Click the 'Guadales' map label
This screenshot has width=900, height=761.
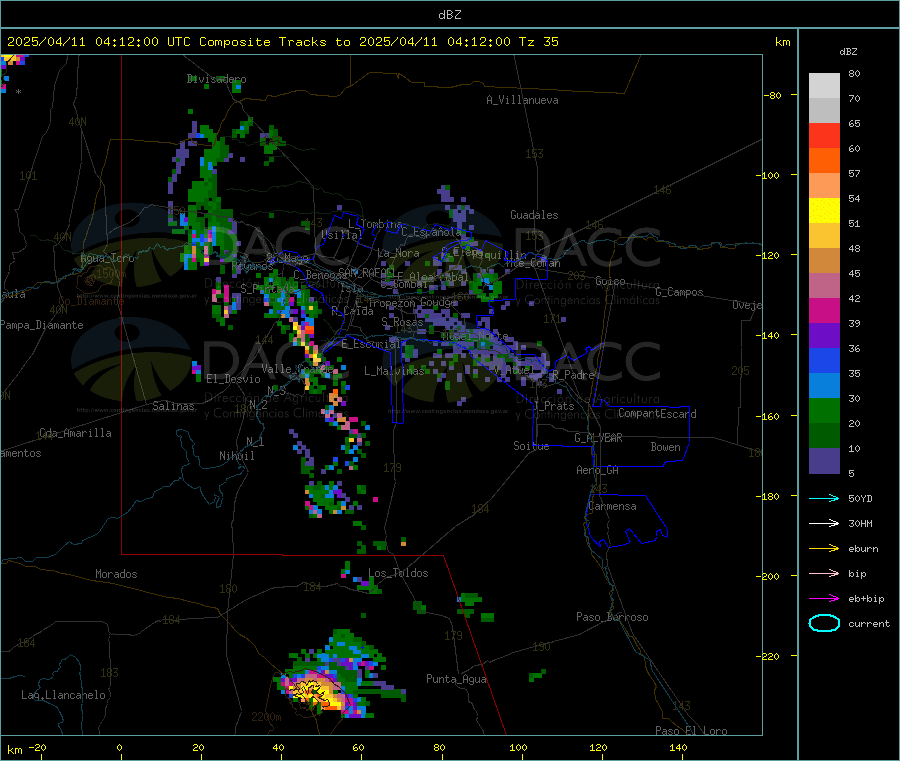click(x=534, y=215)
